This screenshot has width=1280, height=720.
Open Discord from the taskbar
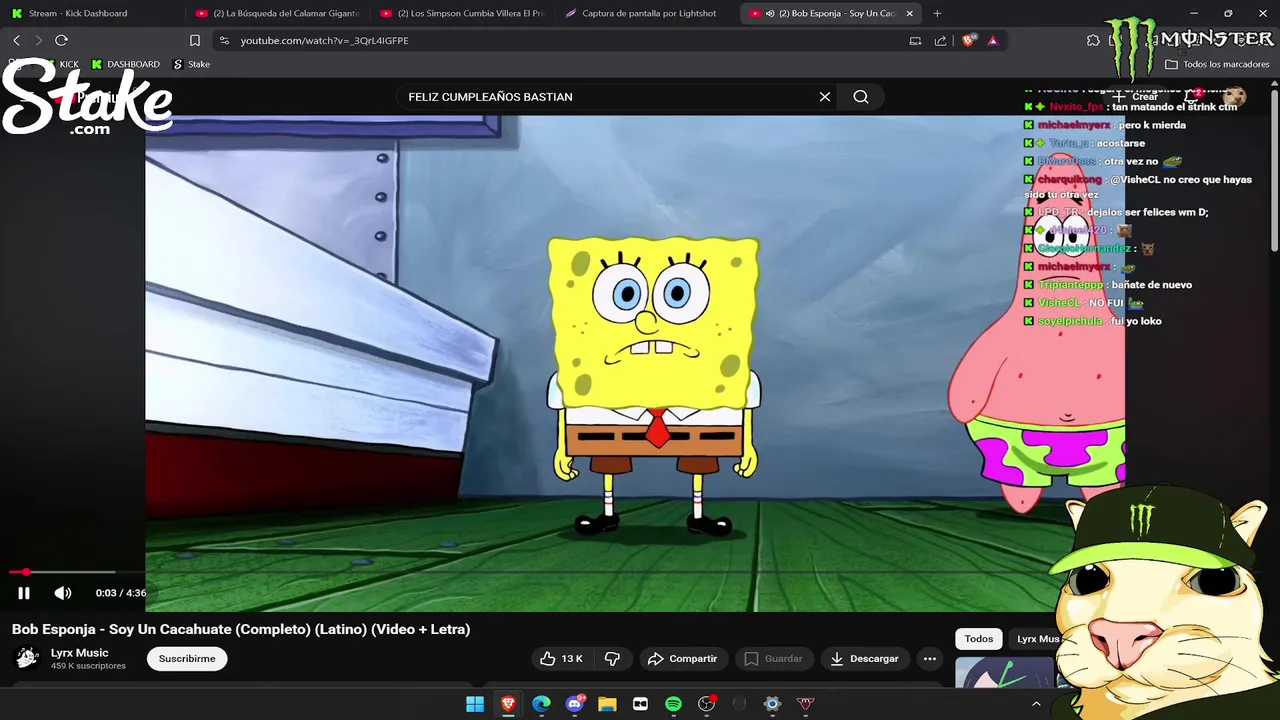pyautogui.click(x=575, y=704)
